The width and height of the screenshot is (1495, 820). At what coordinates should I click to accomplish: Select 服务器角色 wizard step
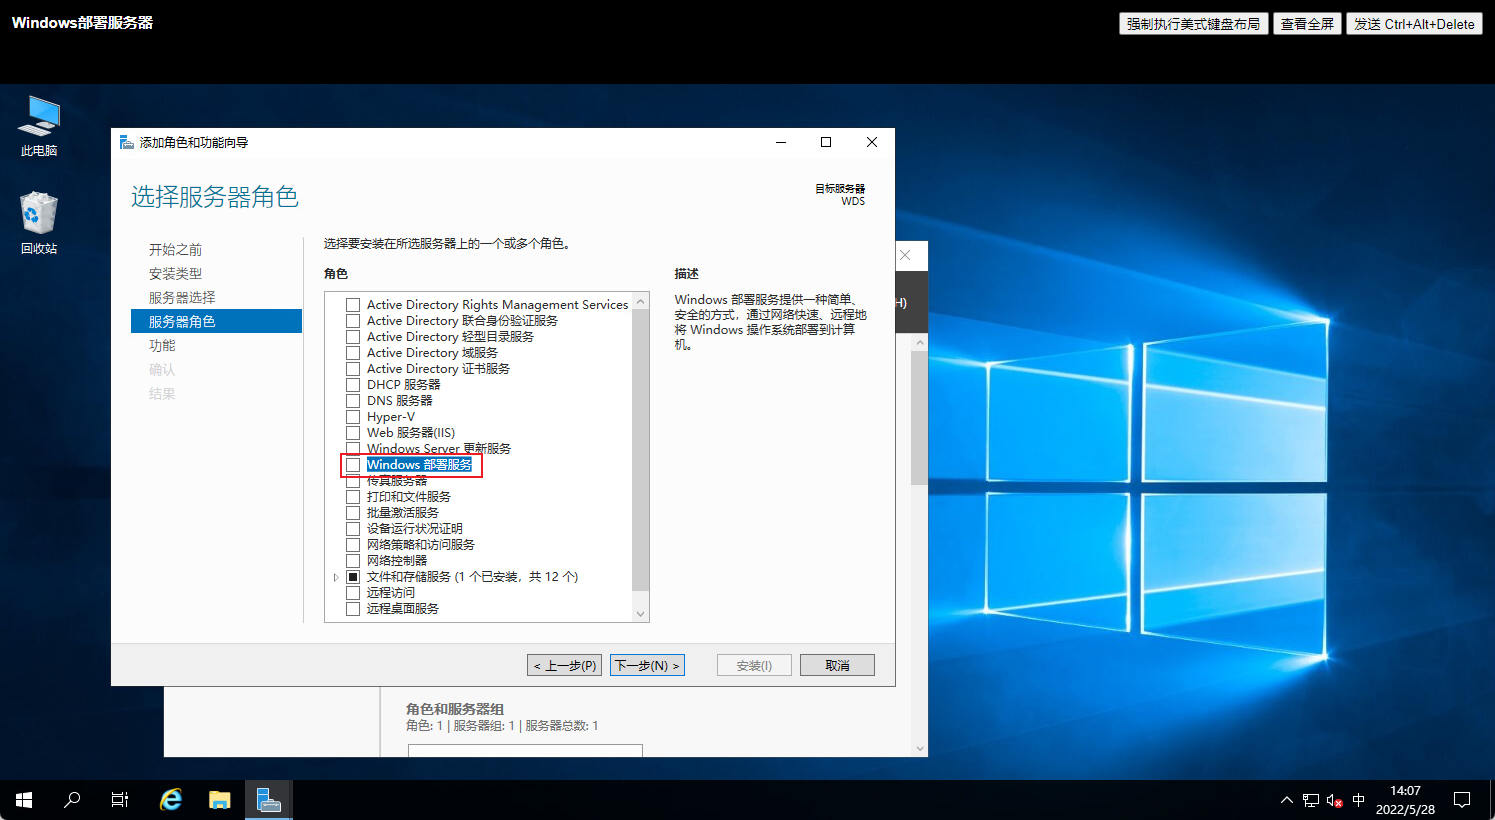(x=216, y=321)
